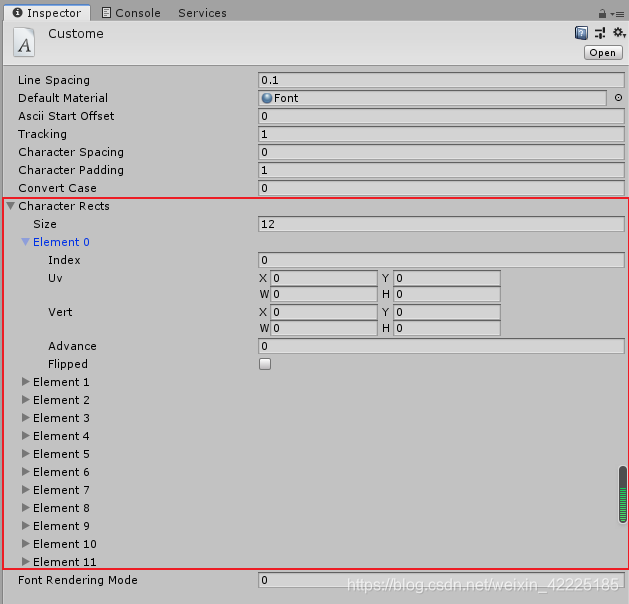Edit the Element 0 Index field

[x=441, y=260]
